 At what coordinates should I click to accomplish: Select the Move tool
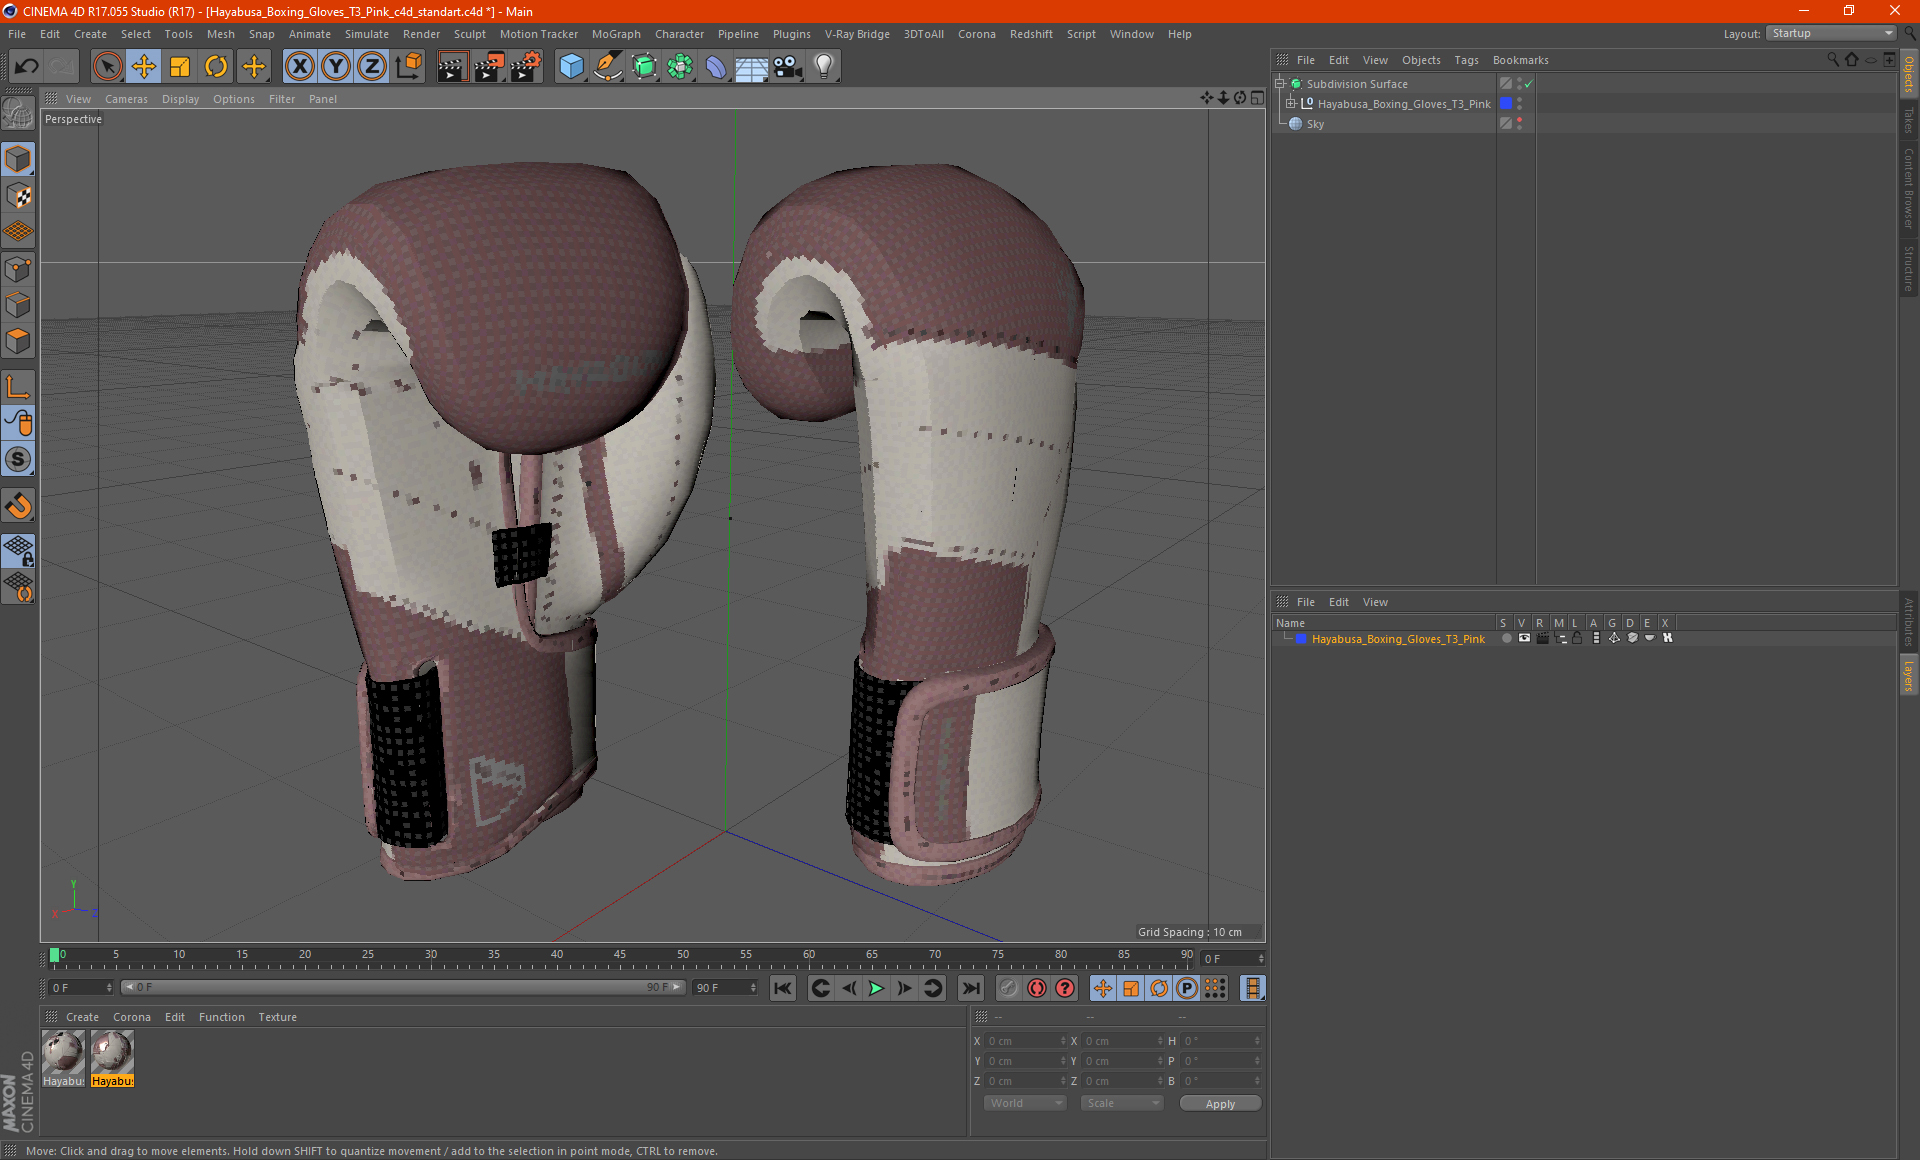(x=144, y=67)
